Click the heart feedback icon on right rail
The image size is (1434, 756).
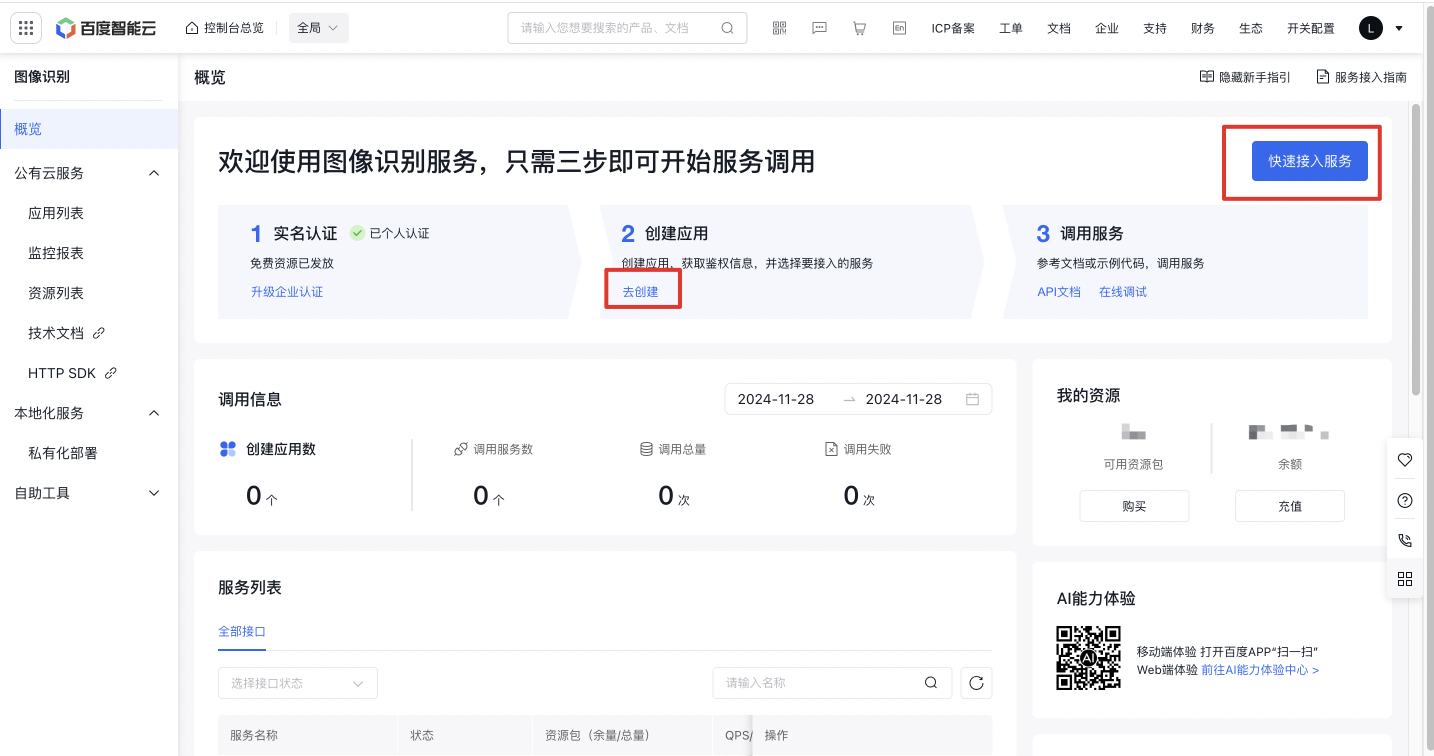pos(1405,460)
